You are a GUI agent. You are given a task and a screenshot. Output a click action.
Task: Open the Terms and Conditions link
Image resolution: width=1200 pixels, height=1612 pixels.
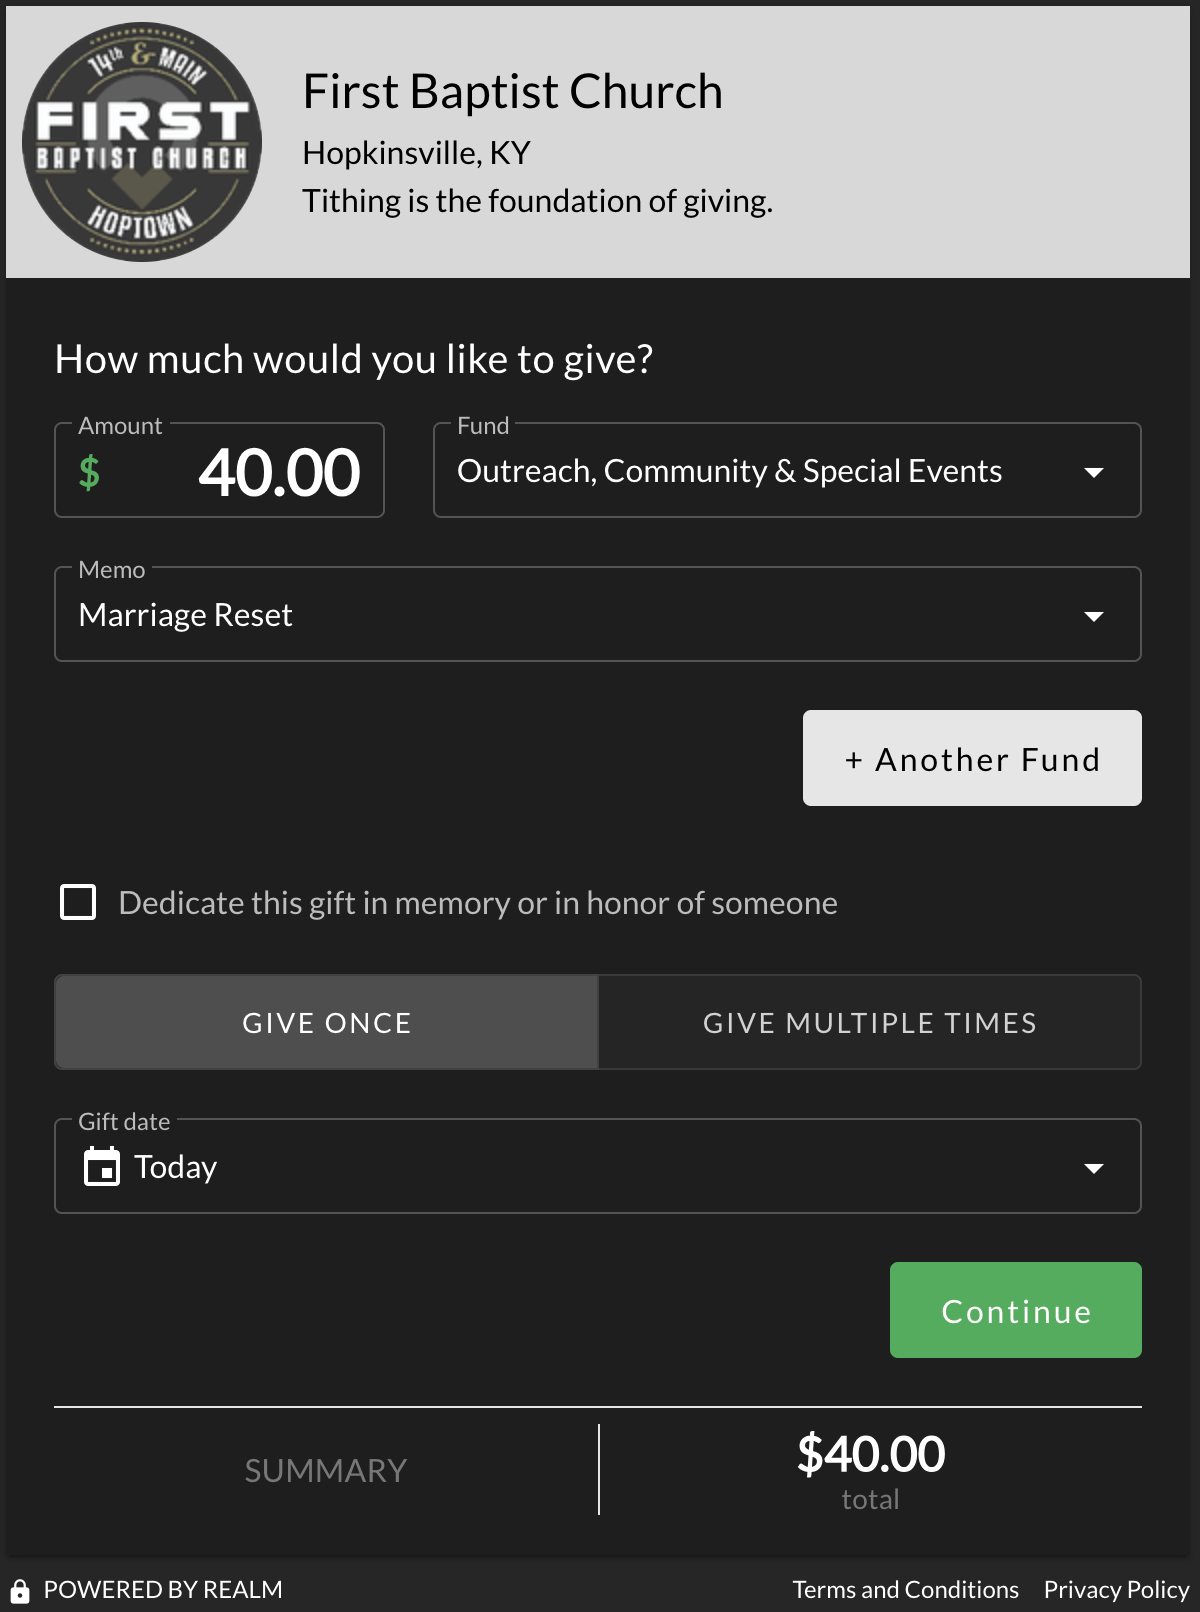tap(905, 1590)
